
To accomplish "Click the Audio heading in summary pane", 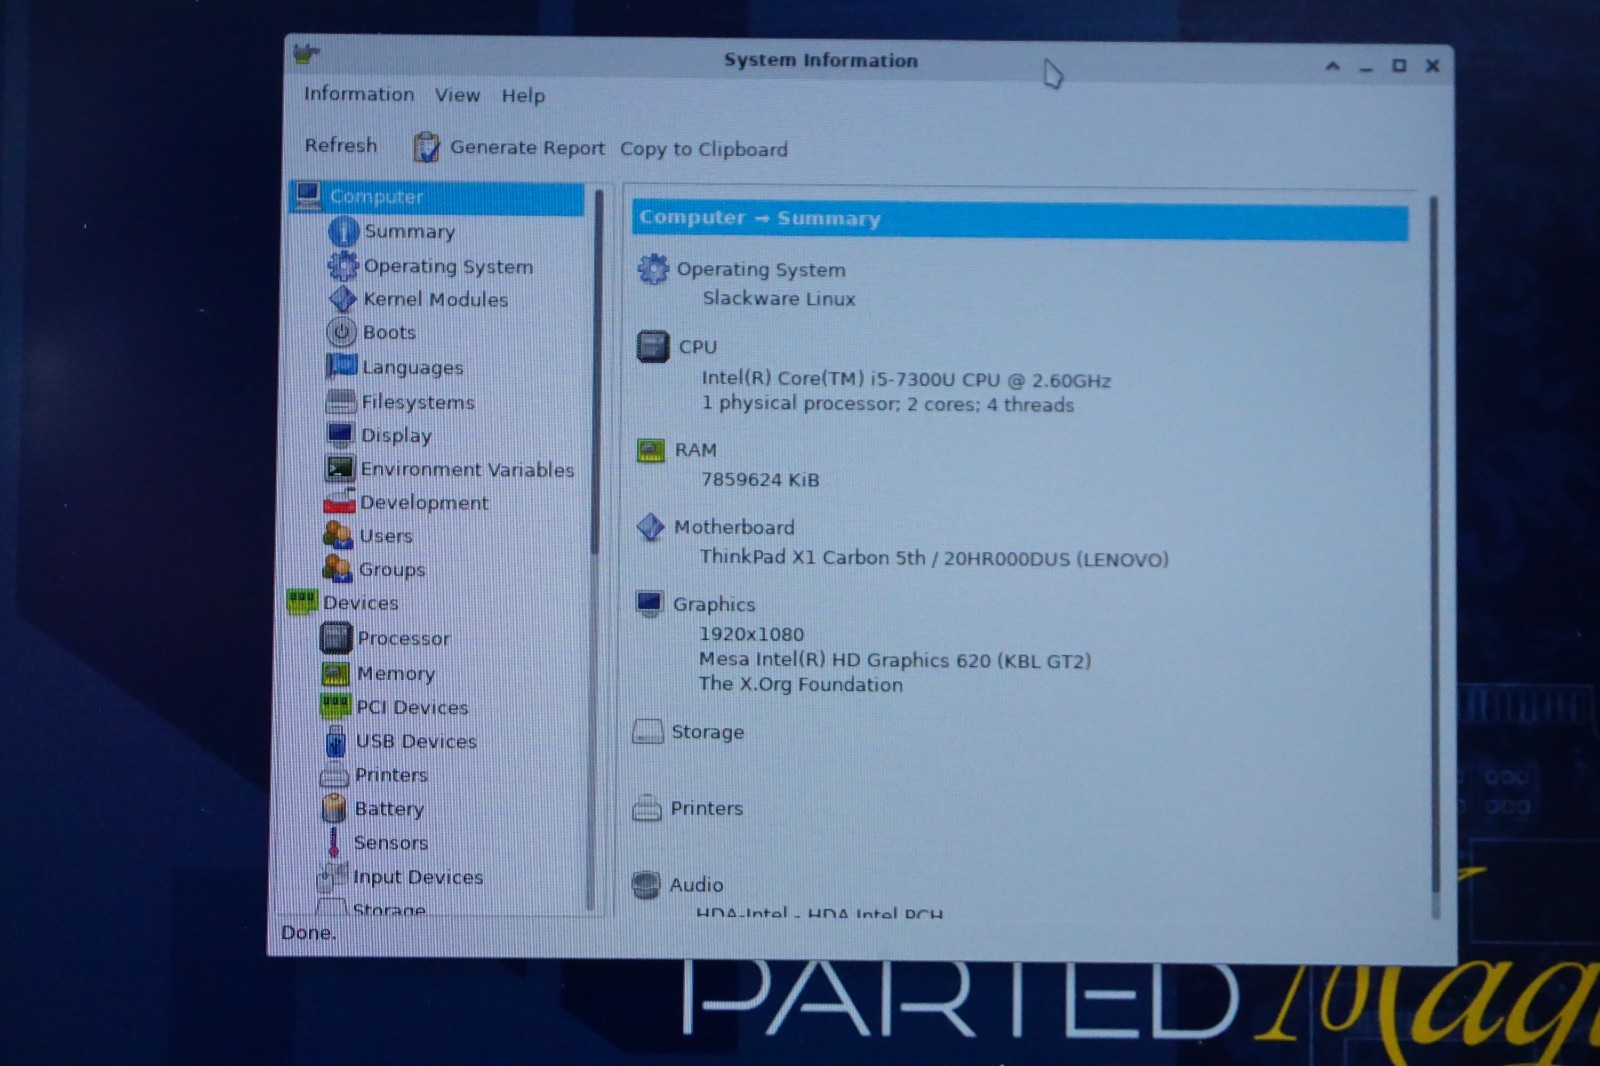I will (696, 885).
